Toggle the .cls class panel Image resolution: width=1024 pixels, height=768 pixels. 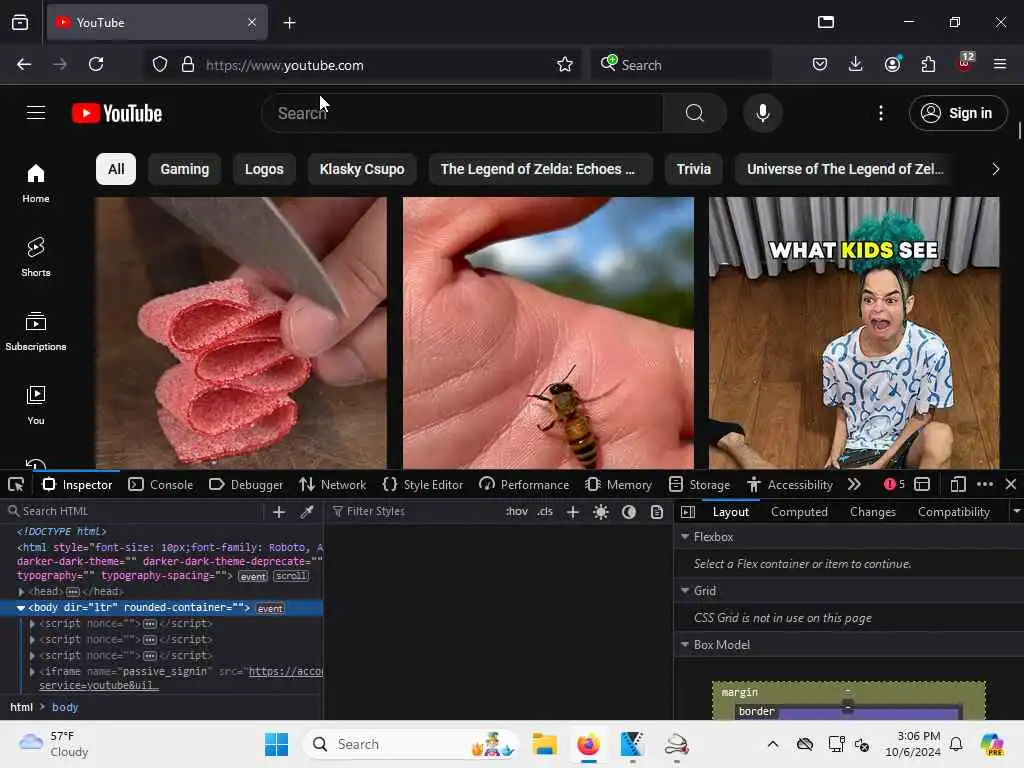point(545,511)
